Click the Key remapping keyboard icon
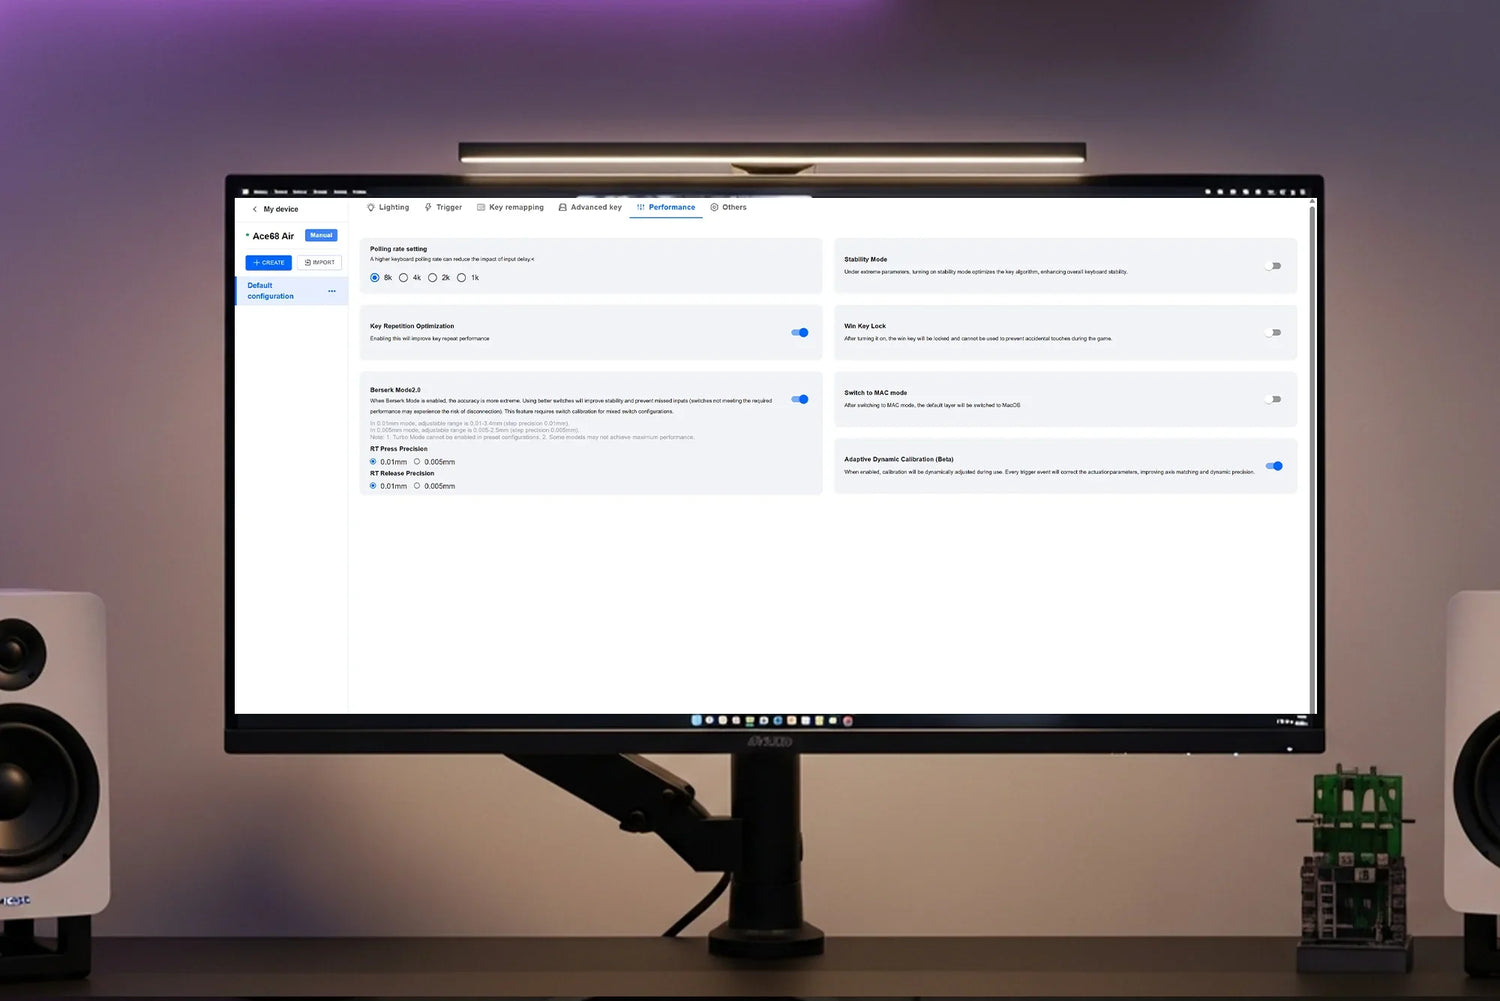The image size is (1500, 1001). point(482,207)
